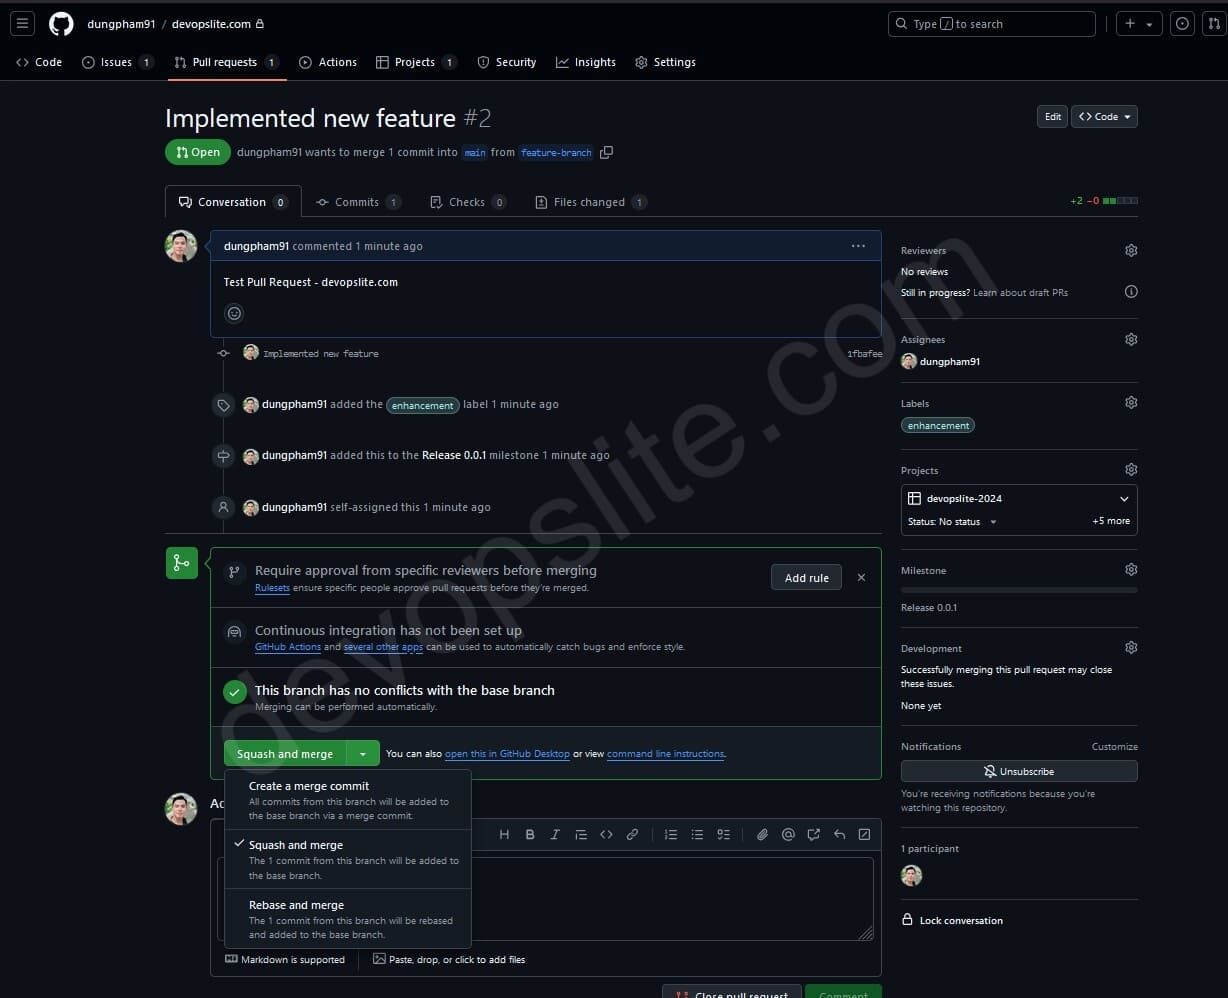The width and height of the screenshot is (1228, 998).
Task: Switch to the Code repository tab
Action: click(39, 62)
